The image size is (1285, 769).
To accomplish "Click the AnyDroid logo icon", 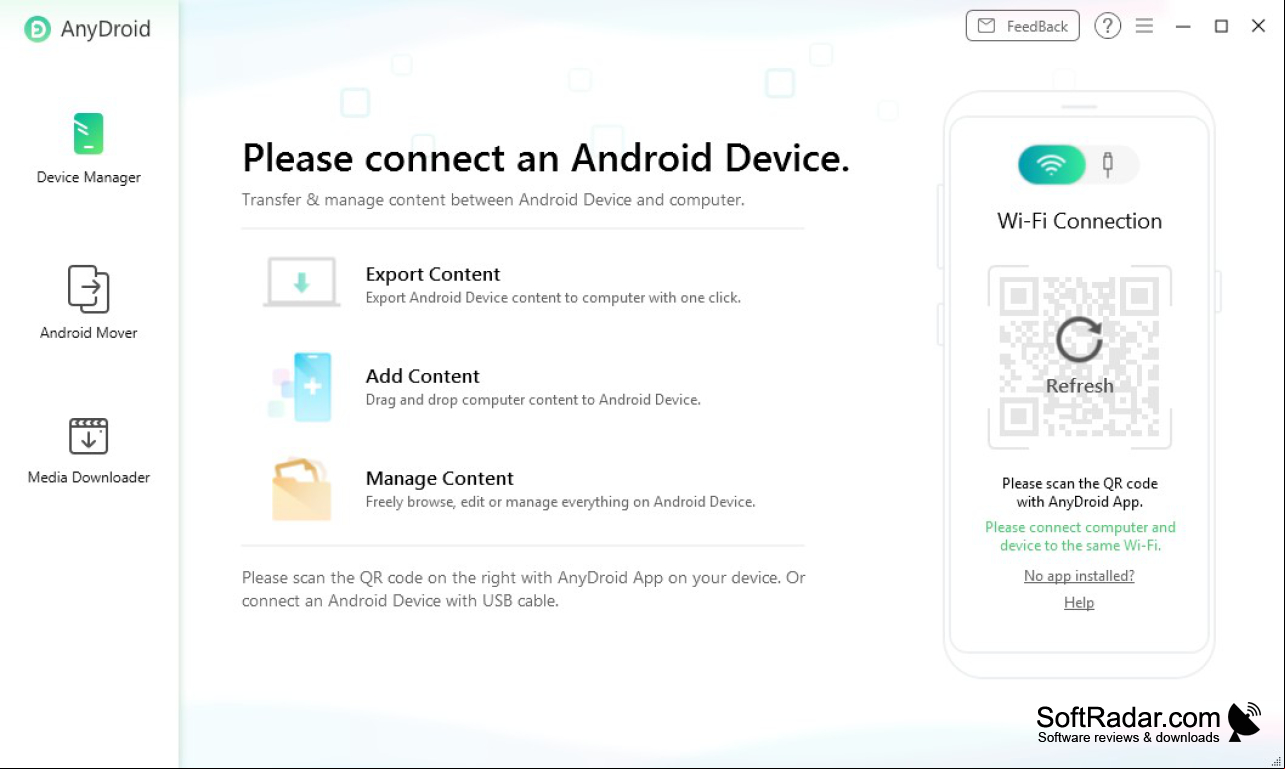I will click(x=38, y=29).
